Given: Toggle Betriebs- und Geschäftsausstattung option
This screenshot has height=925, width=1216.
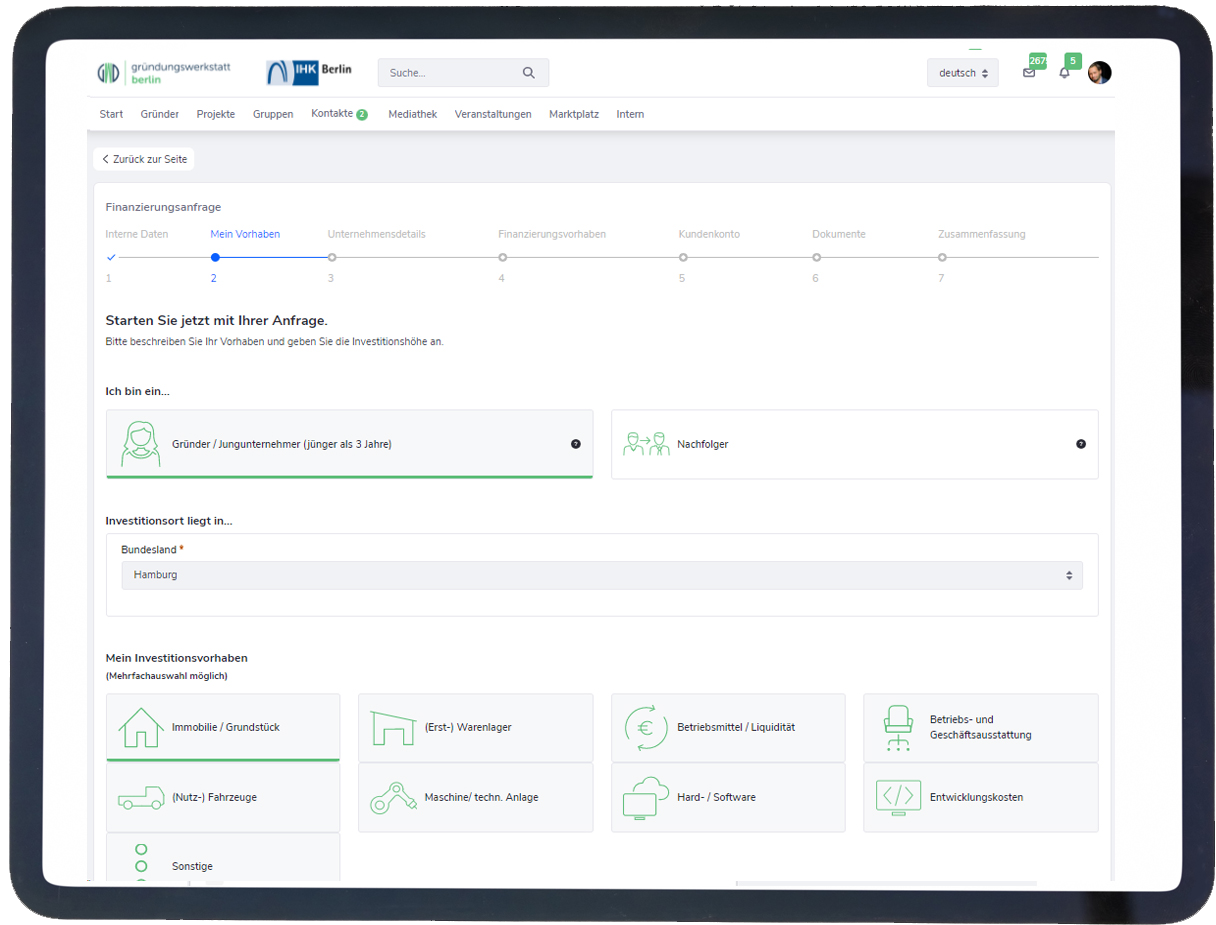Looking at the screenshot, I should click(981, 728).
